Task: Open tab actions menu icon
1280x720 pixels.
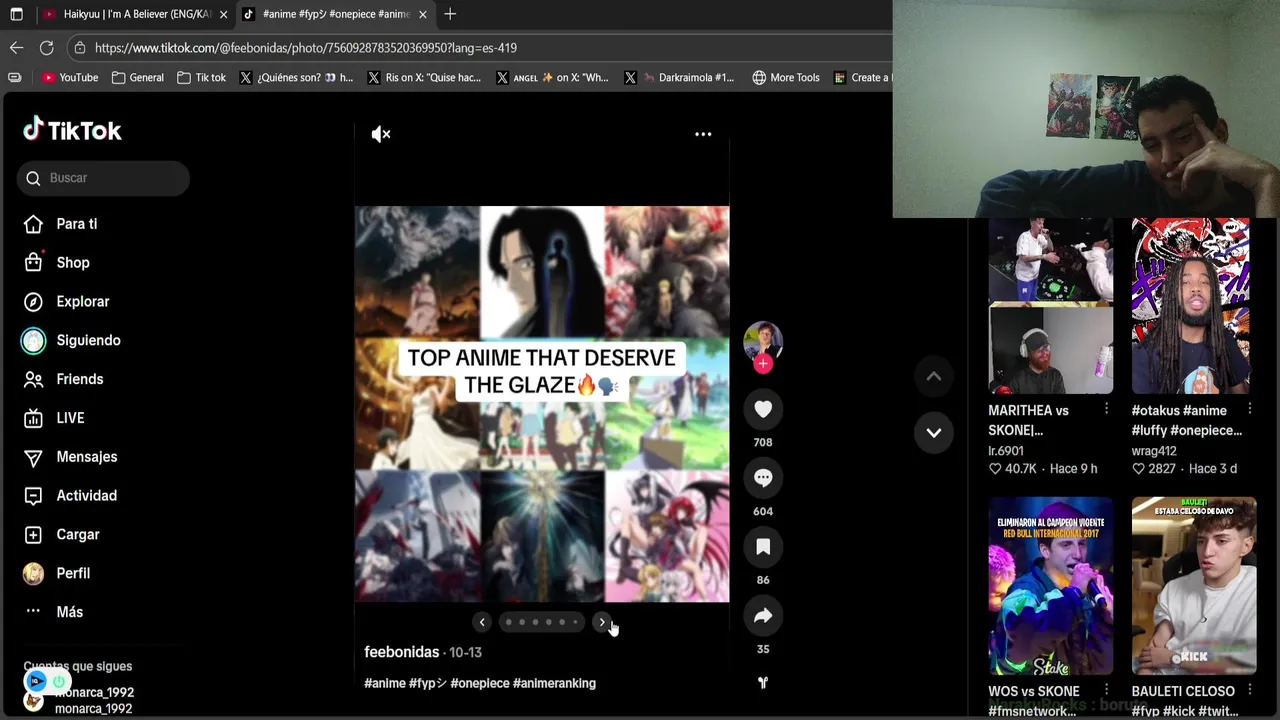Action: point(16,14)
